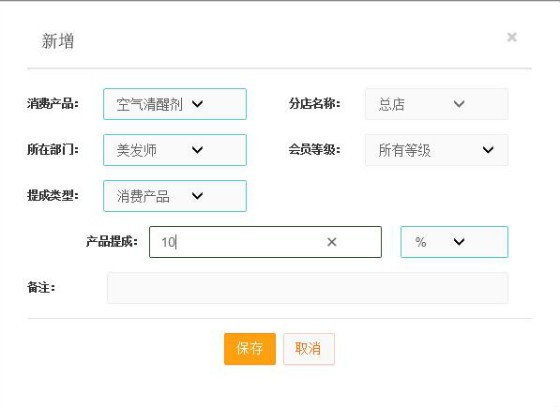This screenshot has height=412, width=560.
Task: Open the % unit dropdown
Action: pyautogui.click(x=454, y=242)
